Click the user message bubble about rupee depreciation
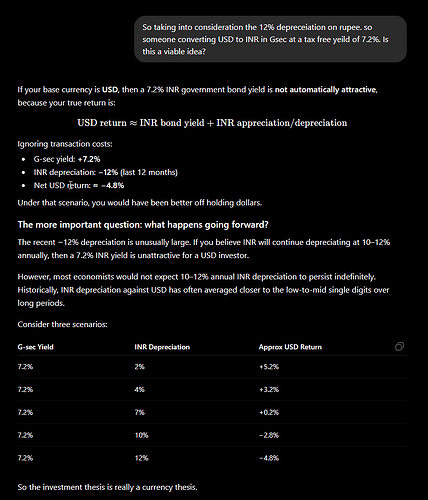 point(270,39)
